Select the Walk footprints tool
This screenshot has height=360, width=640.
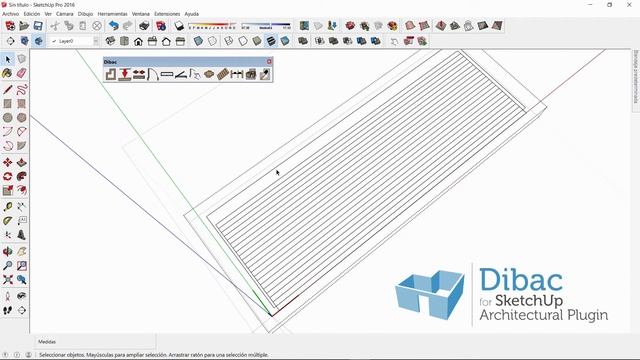pos(8,310)
